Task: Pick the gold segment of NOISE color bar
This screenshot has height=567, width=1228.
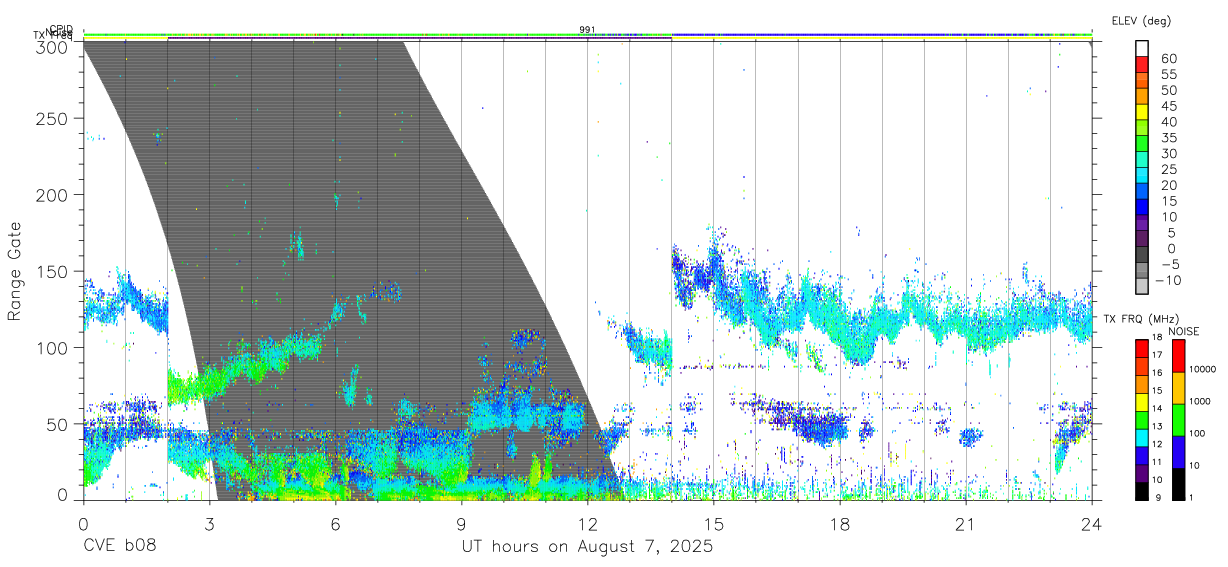Action: pyautogui.click(x=1177, y=388)
